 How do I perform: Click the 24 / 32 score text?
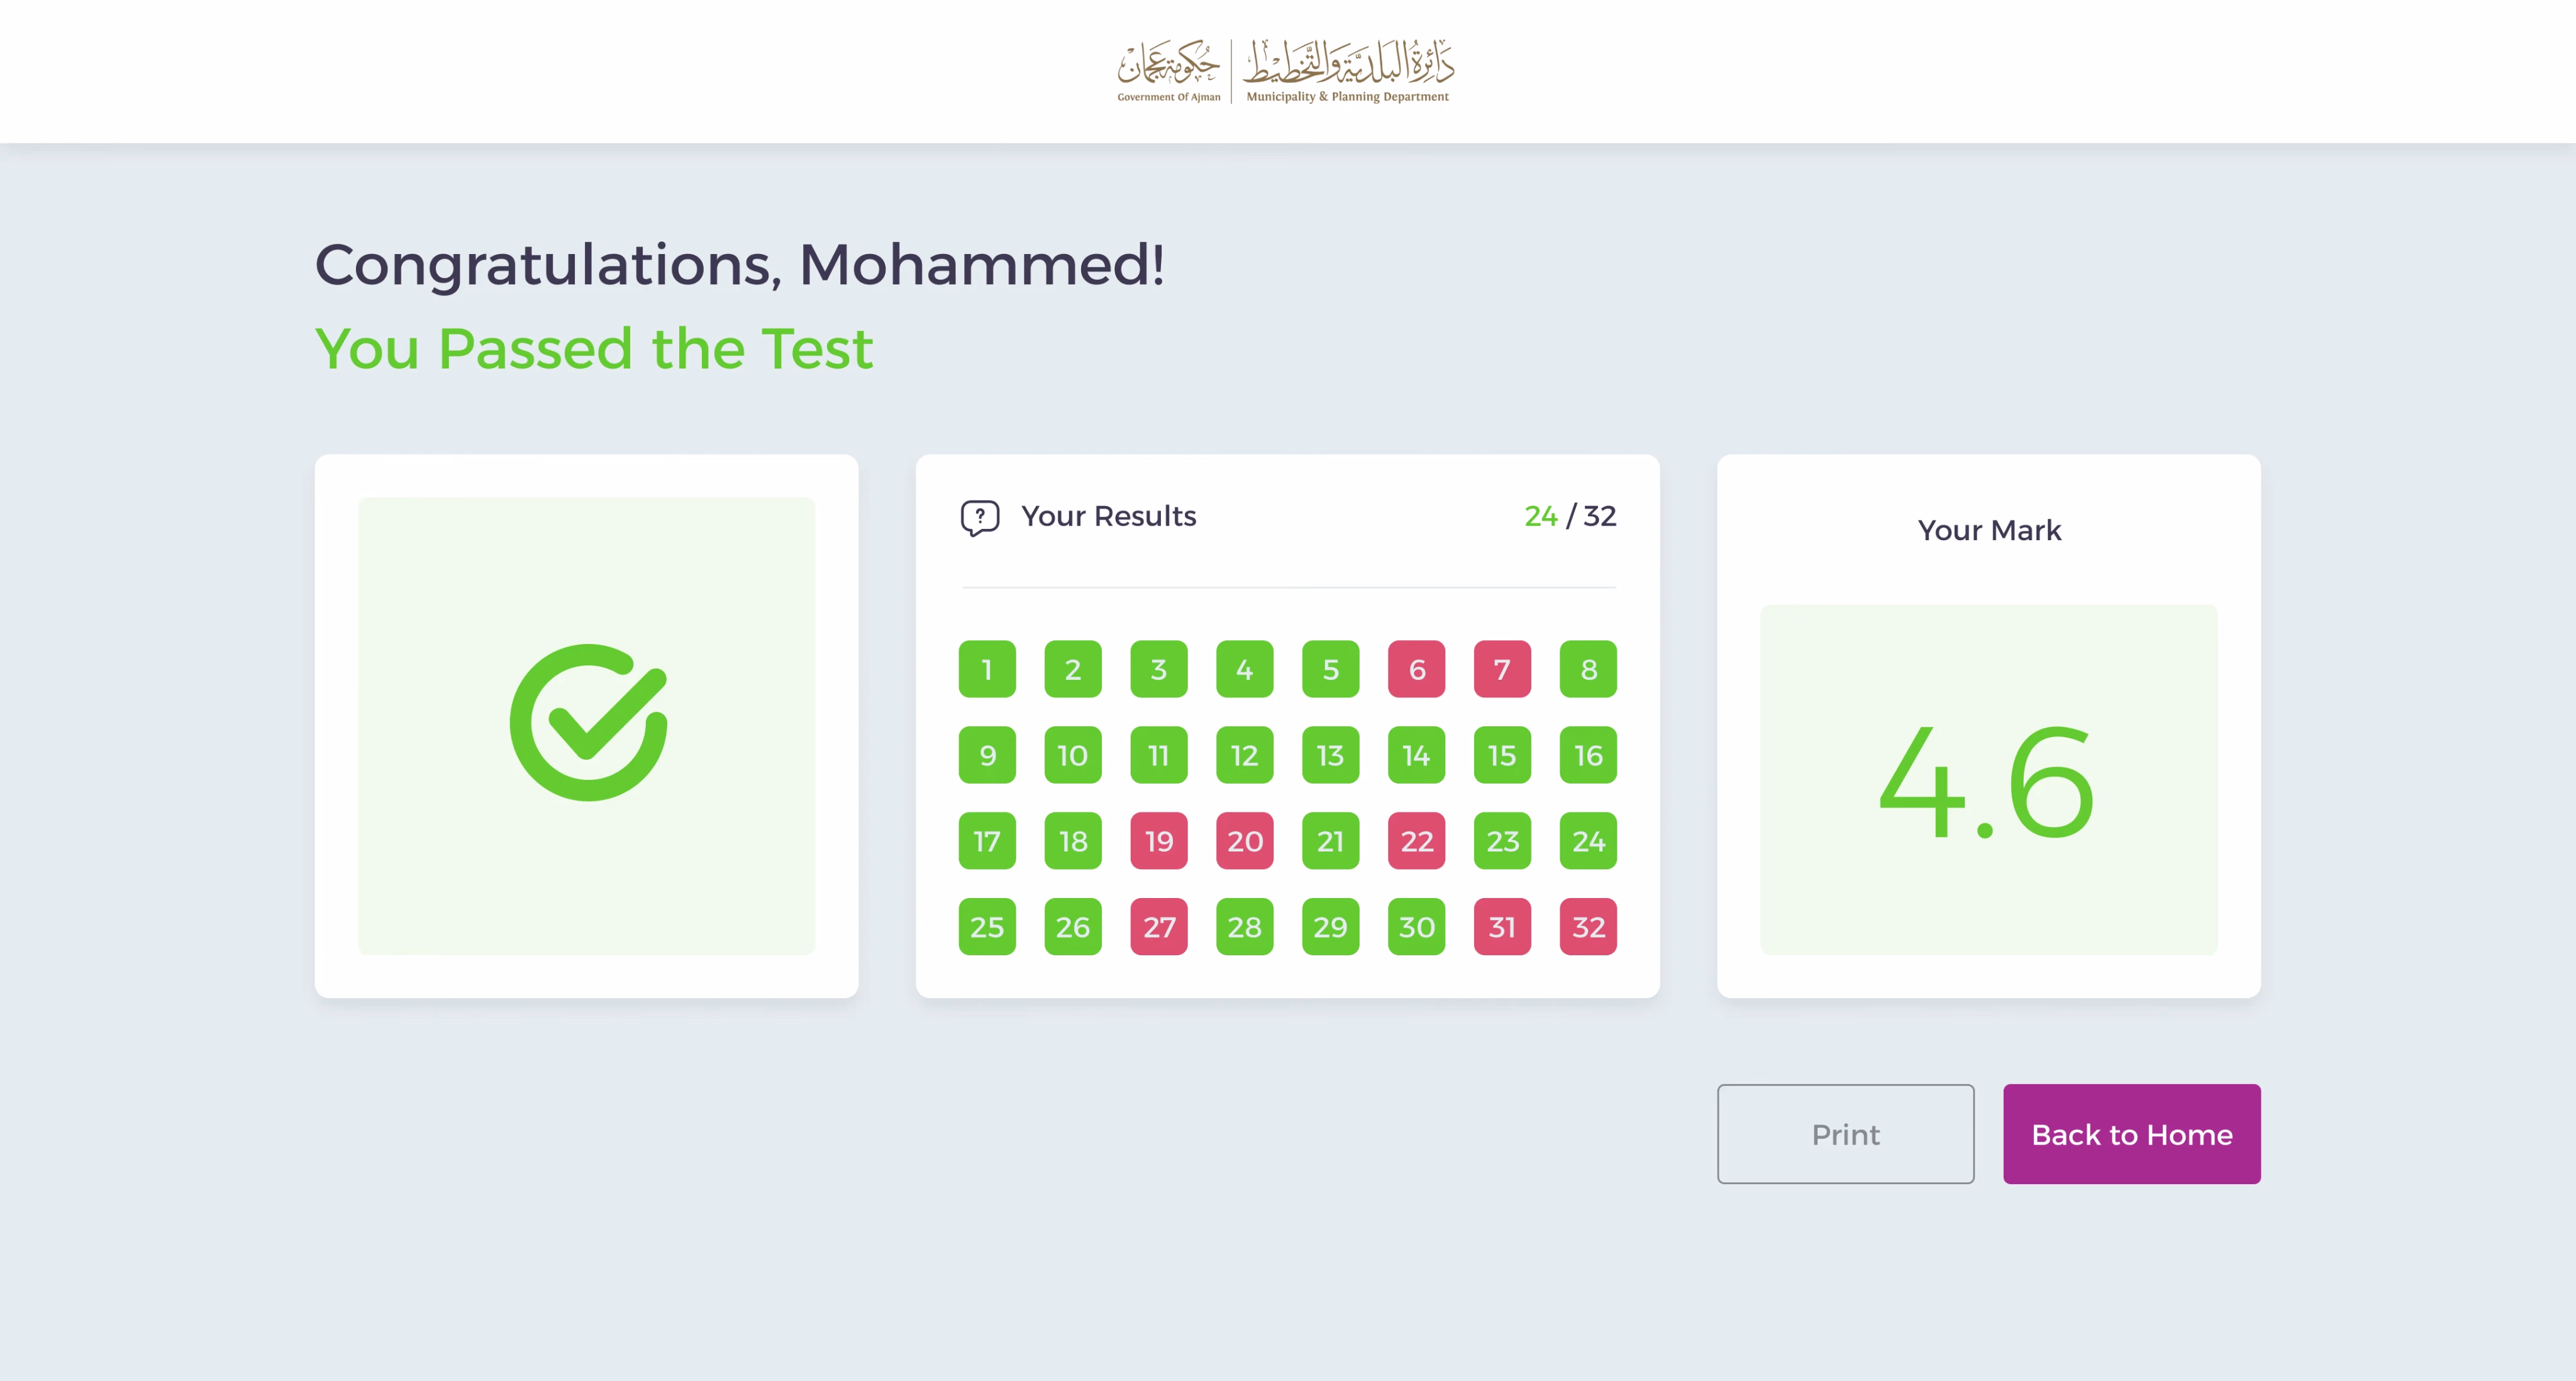(1569, 516)
